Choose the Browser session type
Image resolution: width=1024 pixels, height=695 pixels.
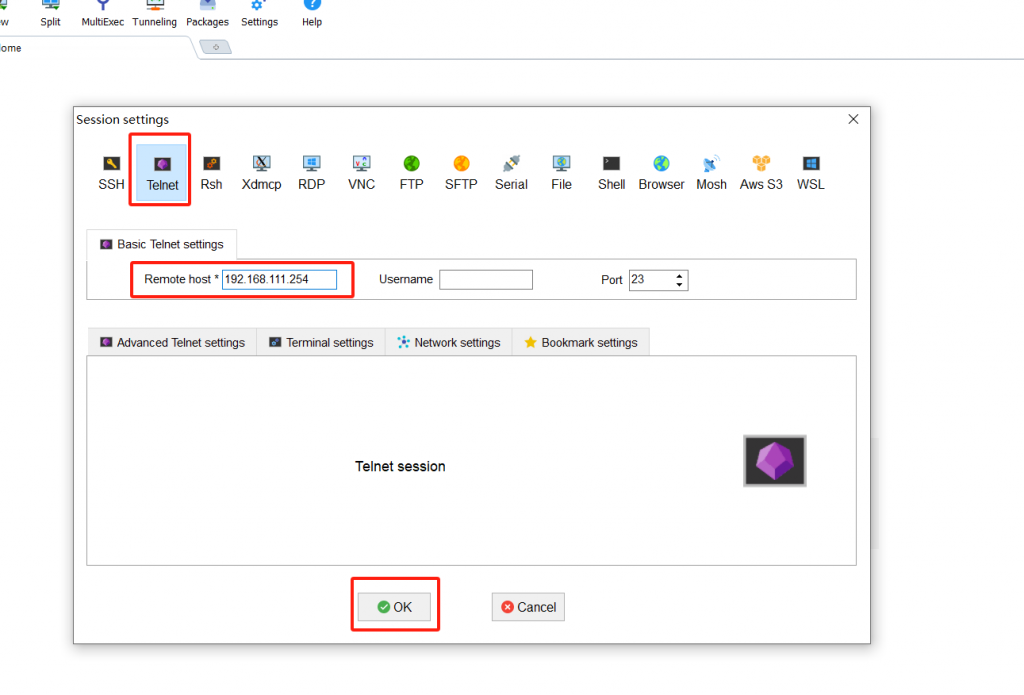click(x=662, y=173)
